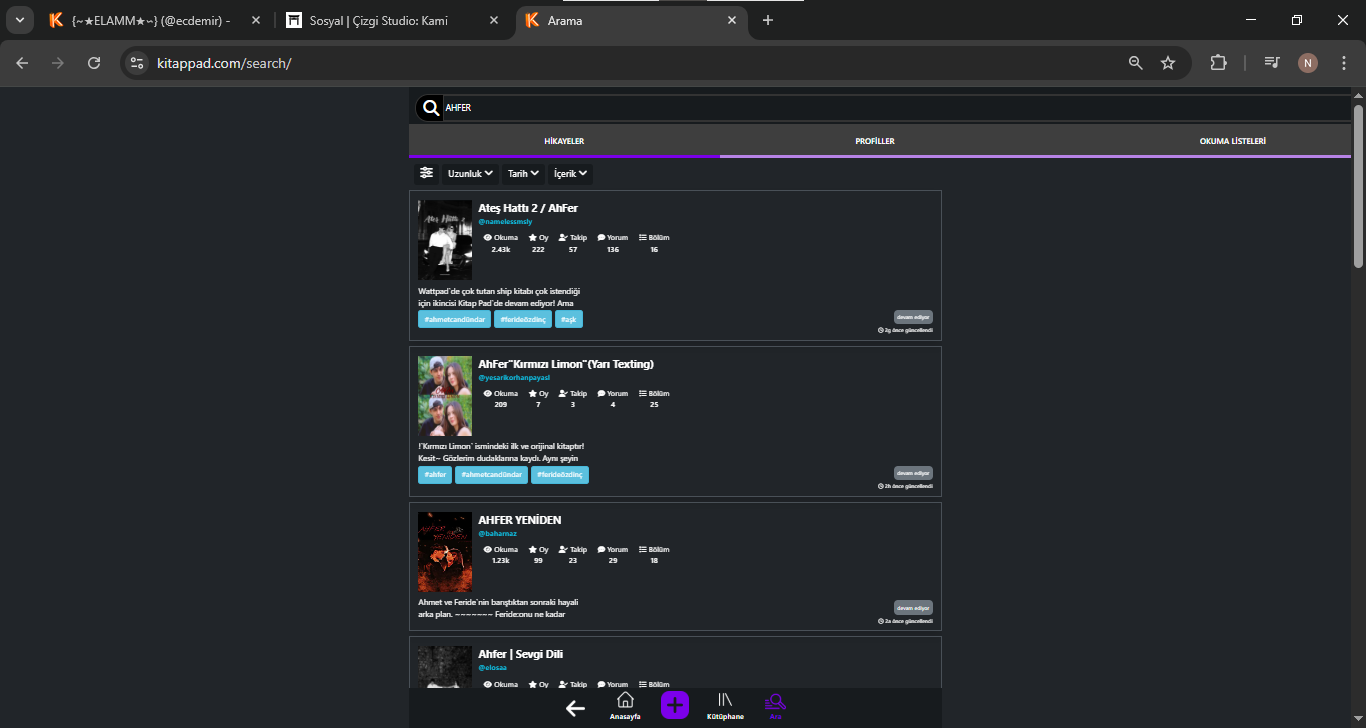Screen dimensions: 1366x728
Task: Click the magnifier search icon beside AHFER
Action: click(430, 108)
